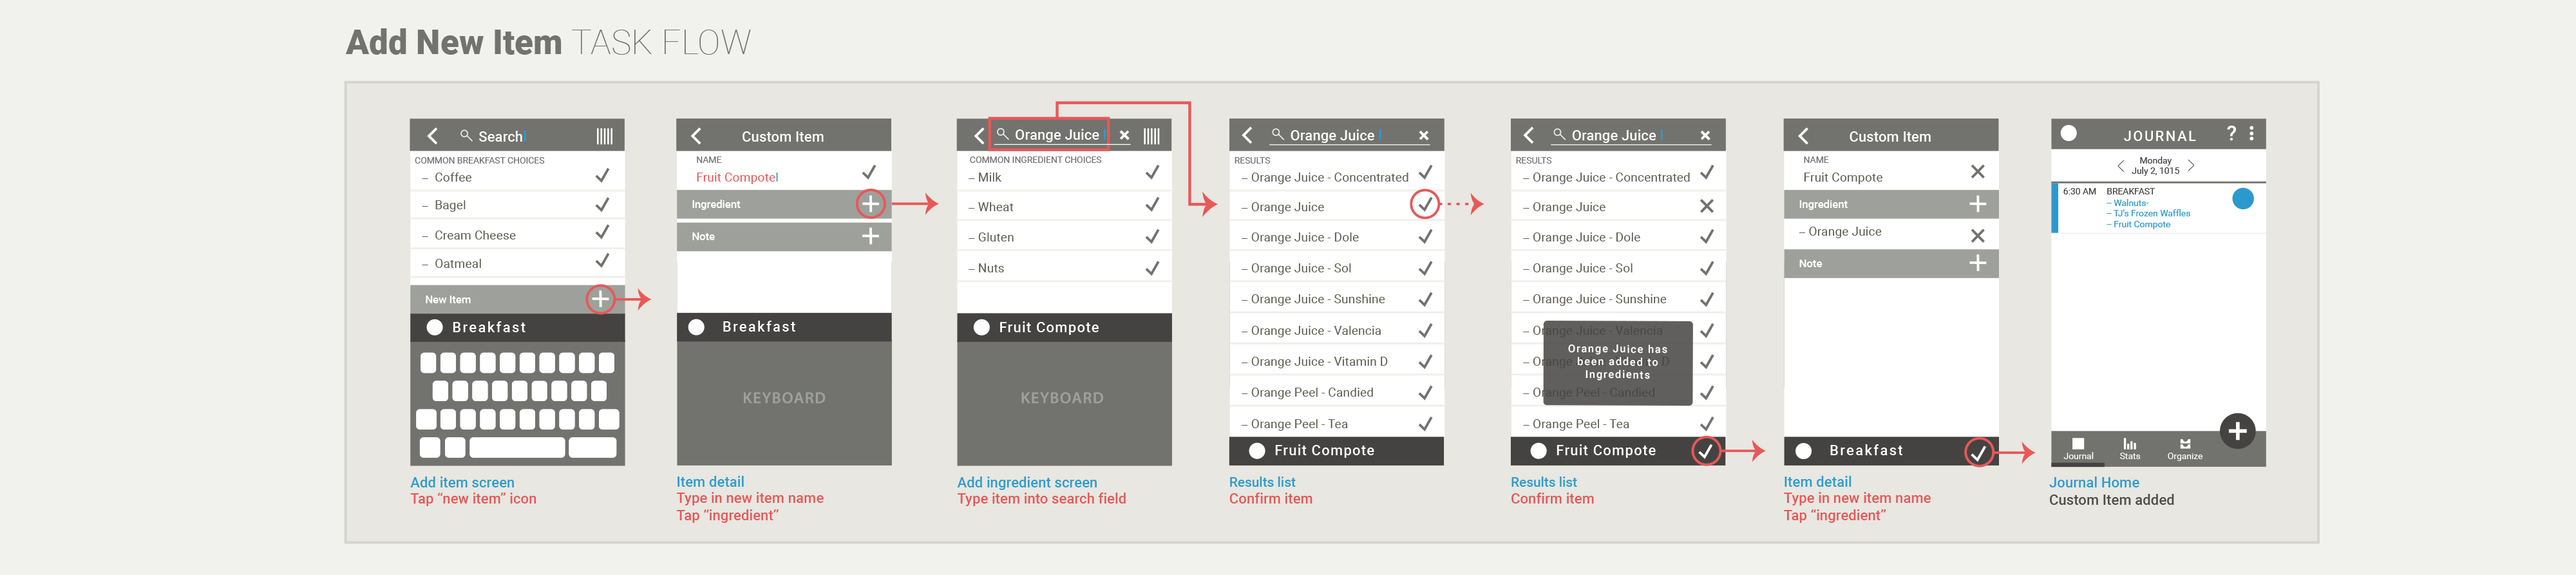Tap the round plus button on Journal Home
This screenshot has width=2576, height=575.
(2237, 431)
